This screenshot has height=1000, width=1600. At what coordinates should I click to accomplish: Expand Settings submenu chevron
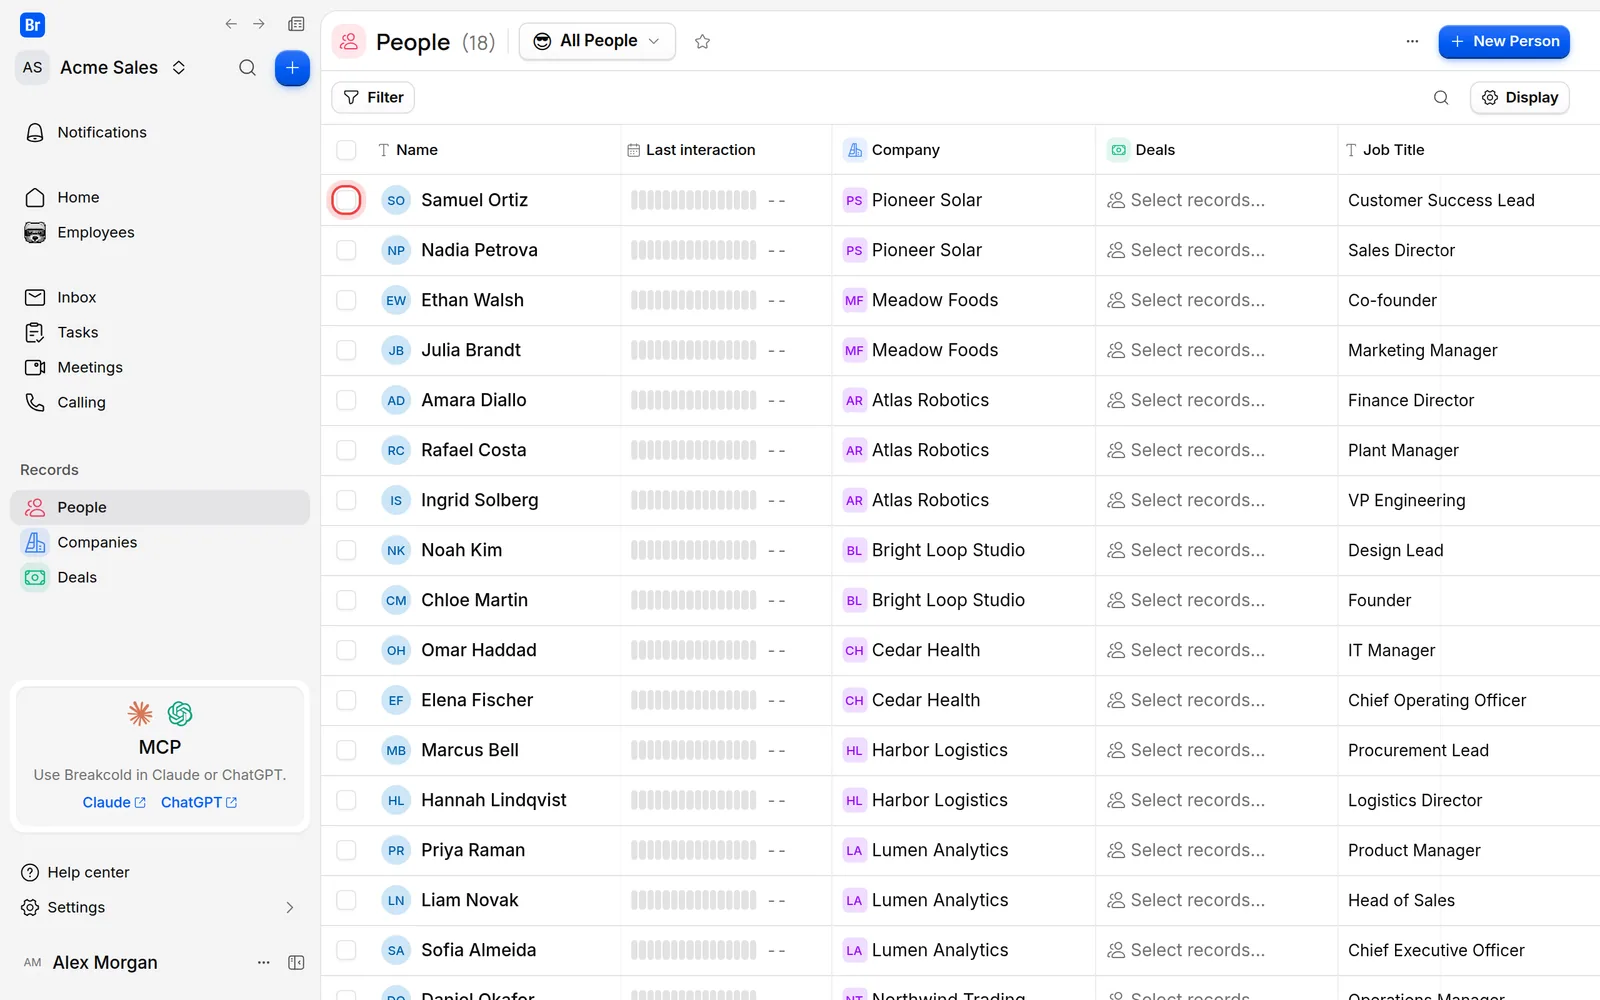(290, 907)
